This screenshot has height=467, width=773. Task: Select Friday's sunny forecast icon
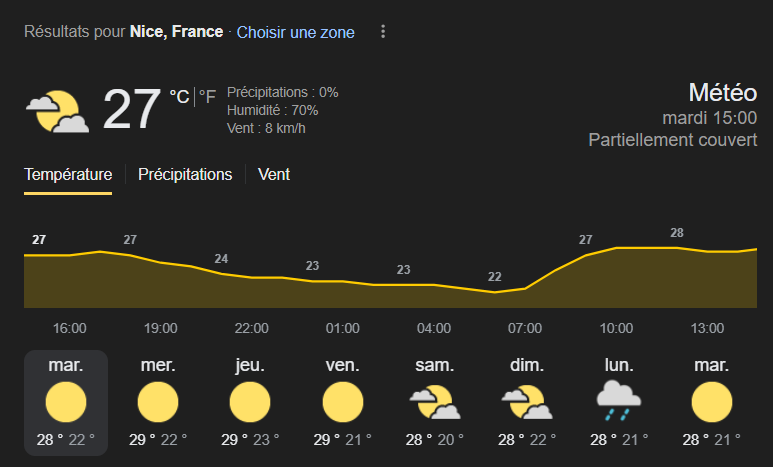pyautogui.click(x=343, y=402)
